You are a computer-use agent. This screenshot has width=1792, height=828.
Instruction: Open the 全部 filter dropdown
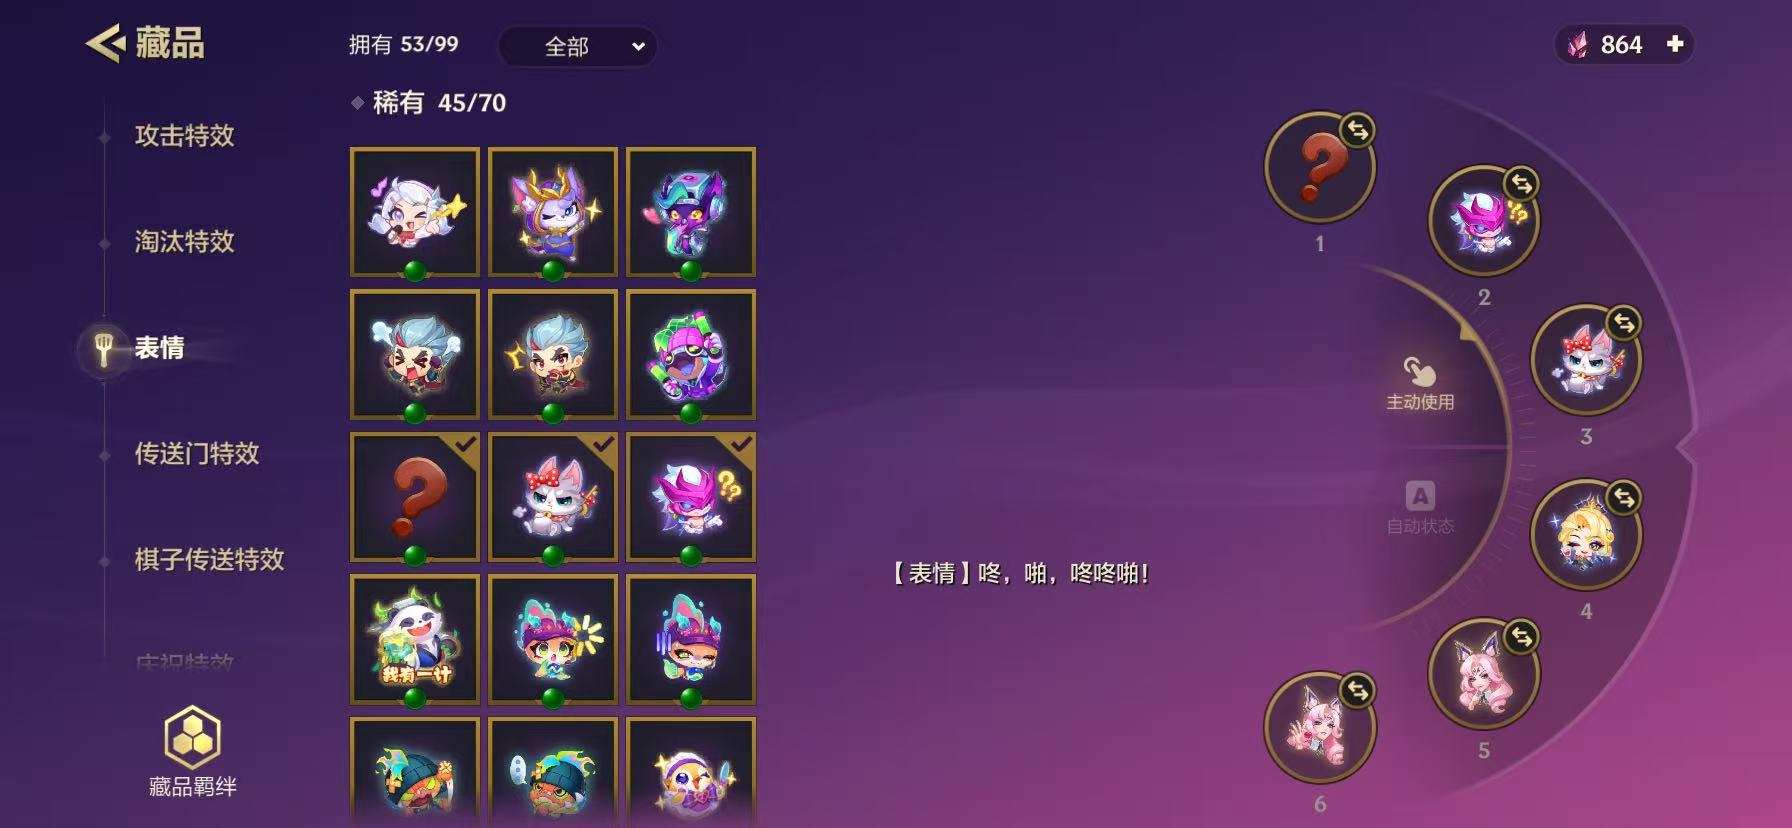coord(577,46)
